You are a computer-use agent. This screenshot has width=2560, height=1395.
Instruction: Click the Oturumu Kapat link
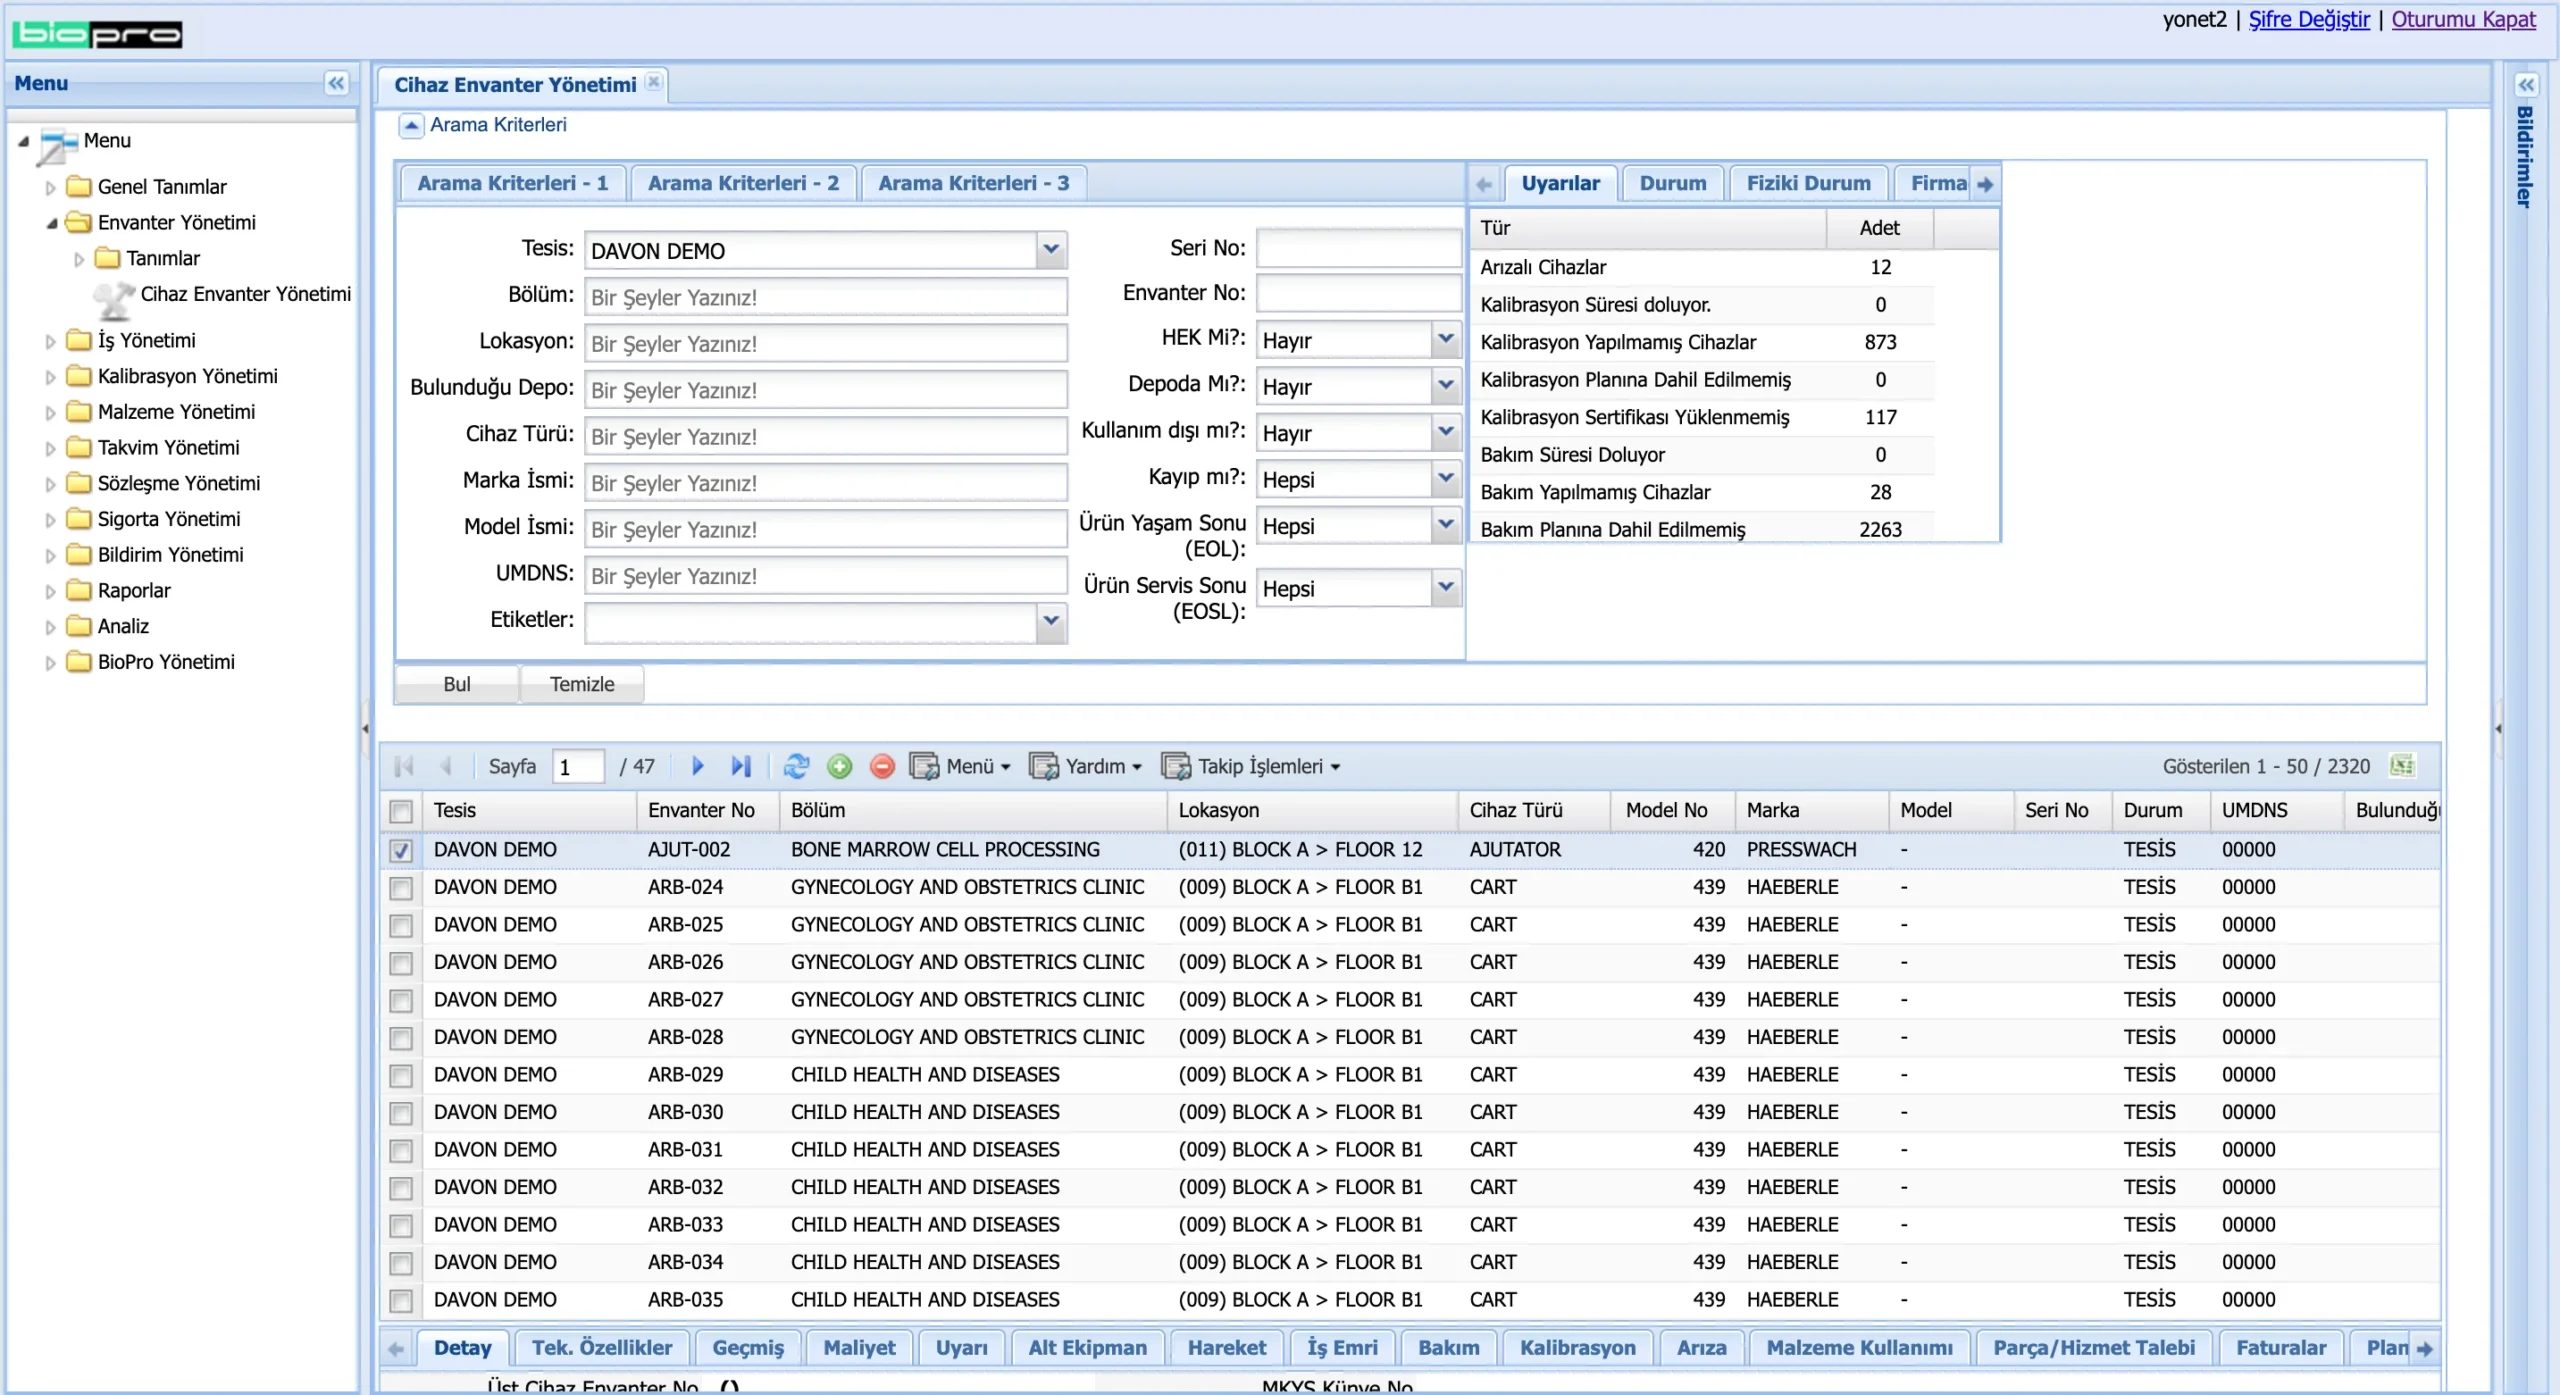click(2463, 20)
